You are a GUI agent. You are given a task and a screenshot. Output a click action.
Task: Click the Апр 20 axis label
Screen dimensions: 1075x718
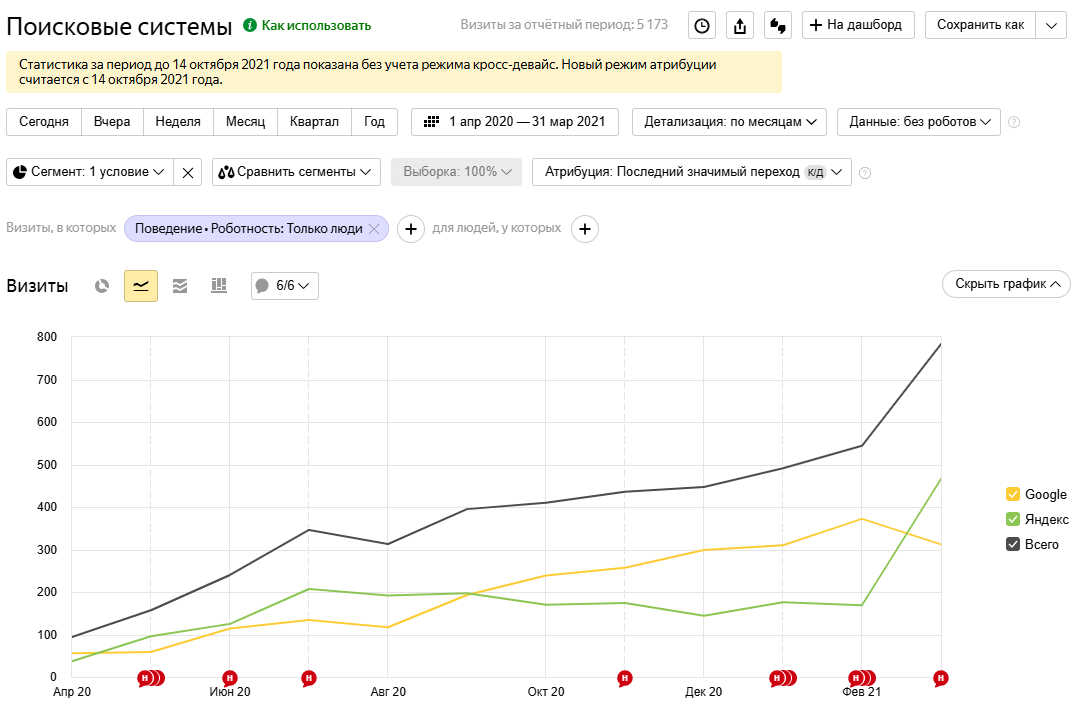coord(72,692)
